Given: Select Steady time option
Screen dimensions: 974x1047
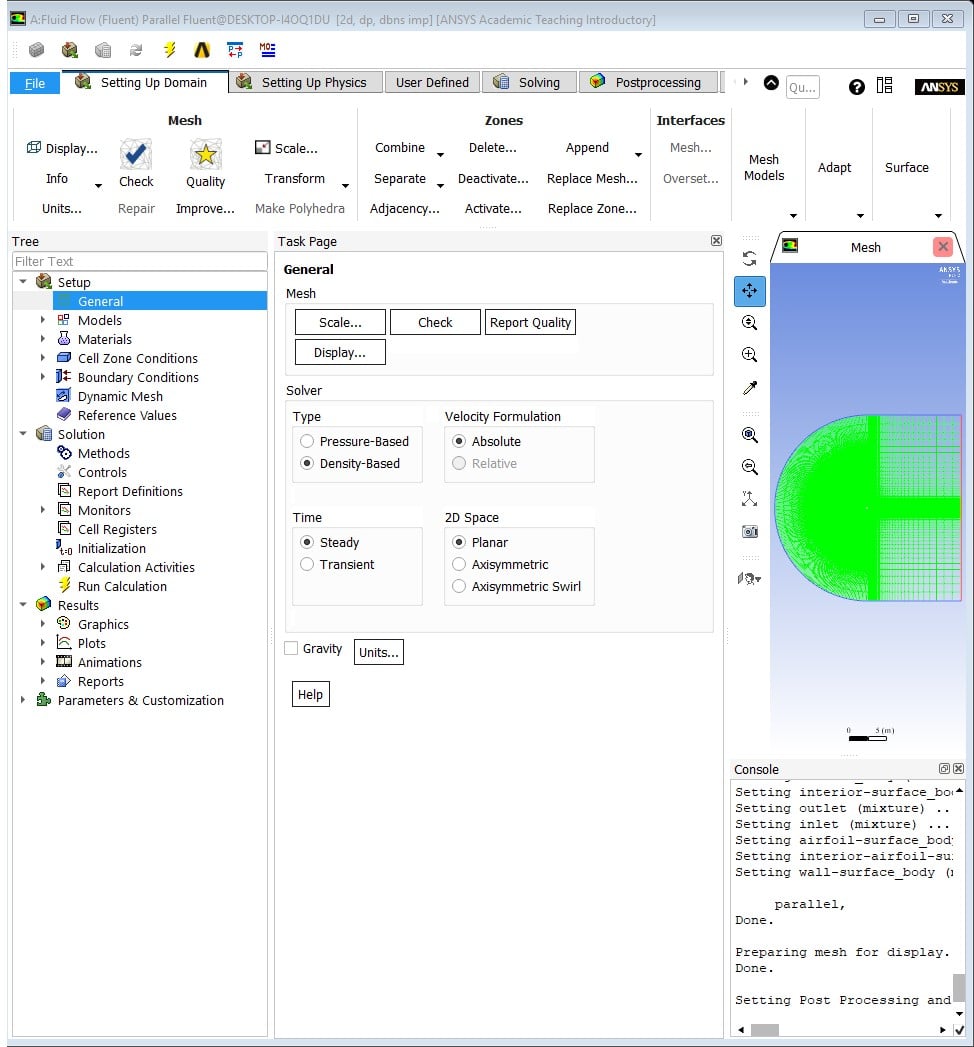Looking at the screenshot, I should [307, 542].
